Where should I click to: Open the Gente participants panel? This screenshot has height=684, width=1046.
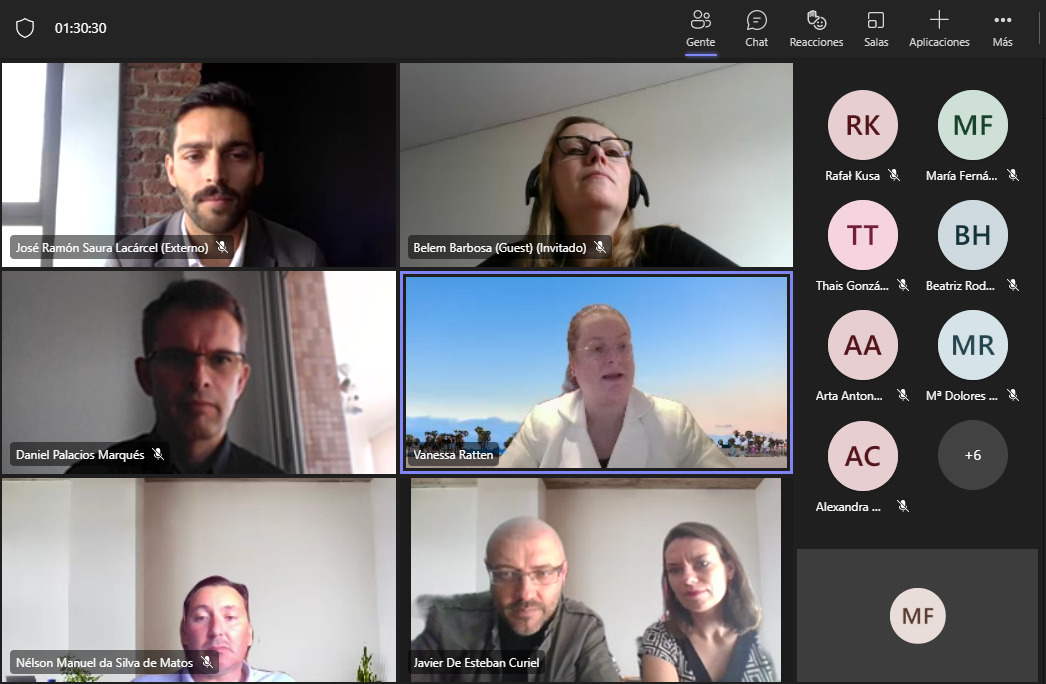(x=700, y=29)
